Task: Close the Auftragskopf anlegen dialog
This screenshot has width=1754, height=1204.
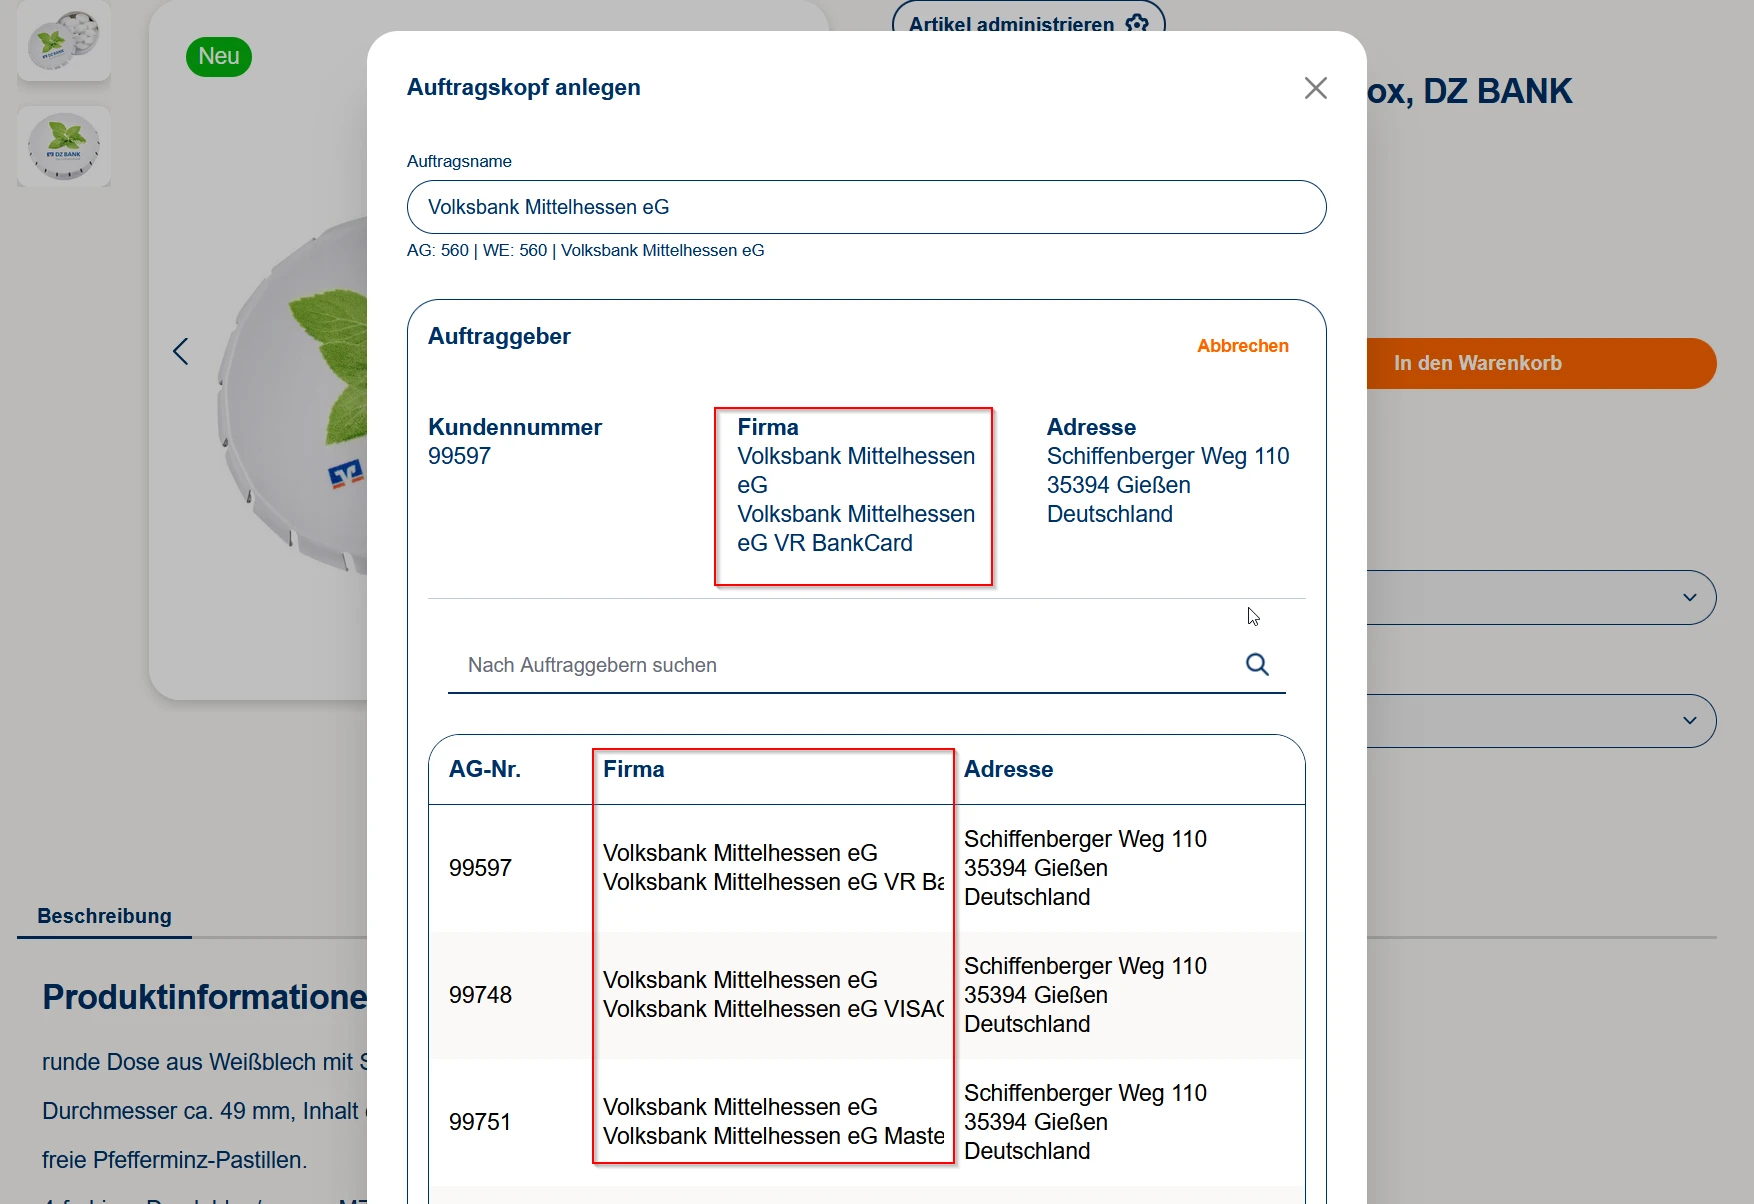Action: [x=1315, y=88]
